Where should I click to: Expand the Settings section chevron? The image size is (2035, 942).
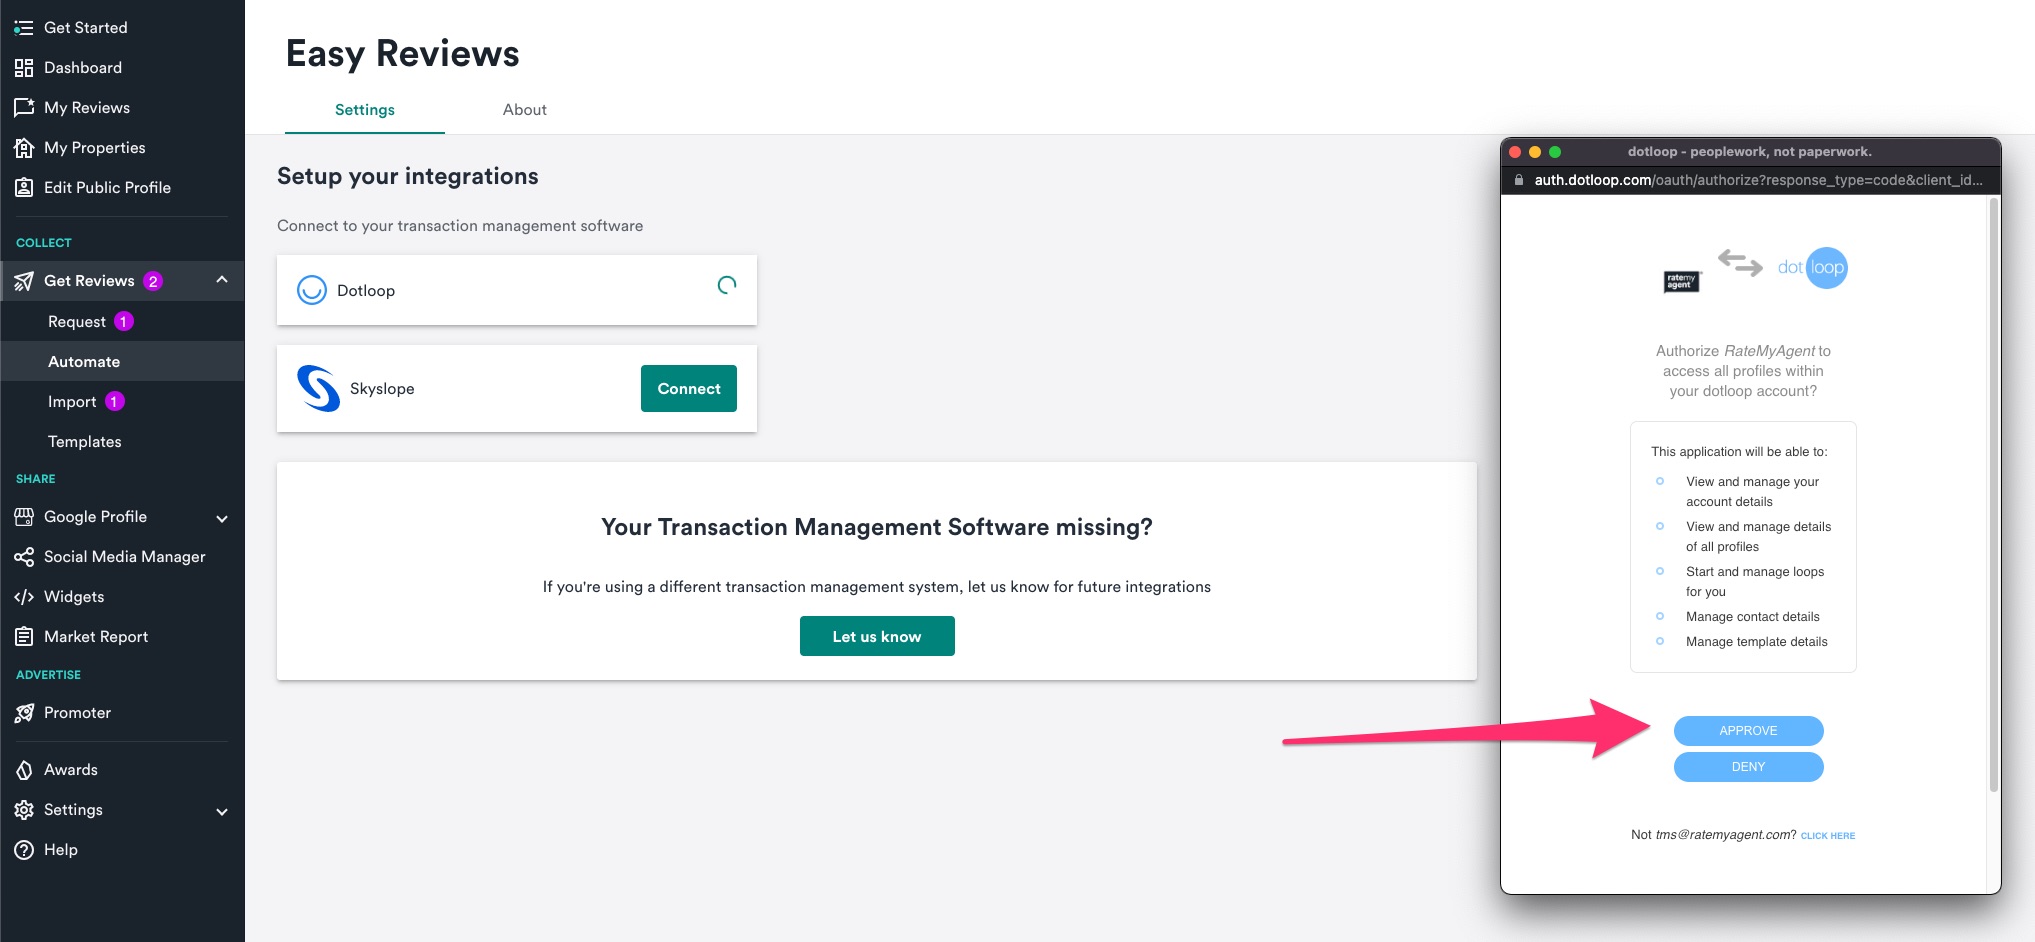[221, 811]
